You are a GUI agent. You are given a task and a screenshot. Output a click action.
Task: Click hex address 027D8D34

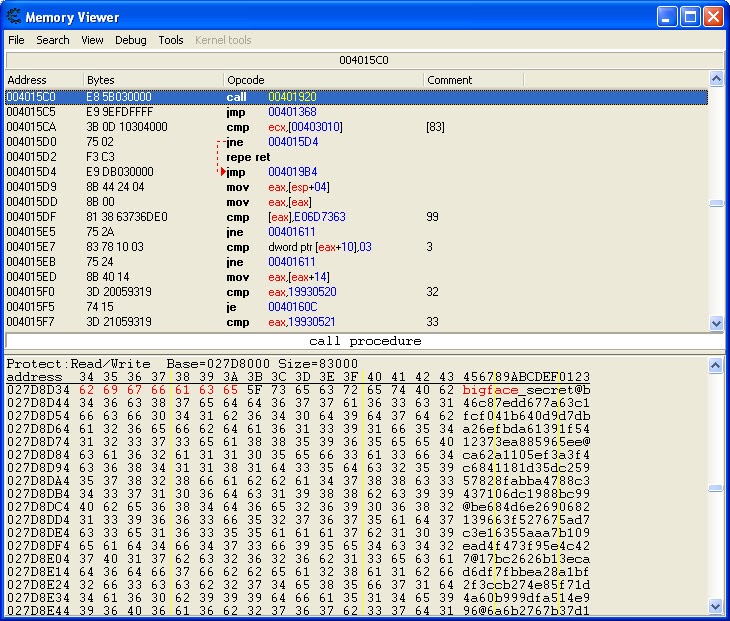tap(38, 390)
